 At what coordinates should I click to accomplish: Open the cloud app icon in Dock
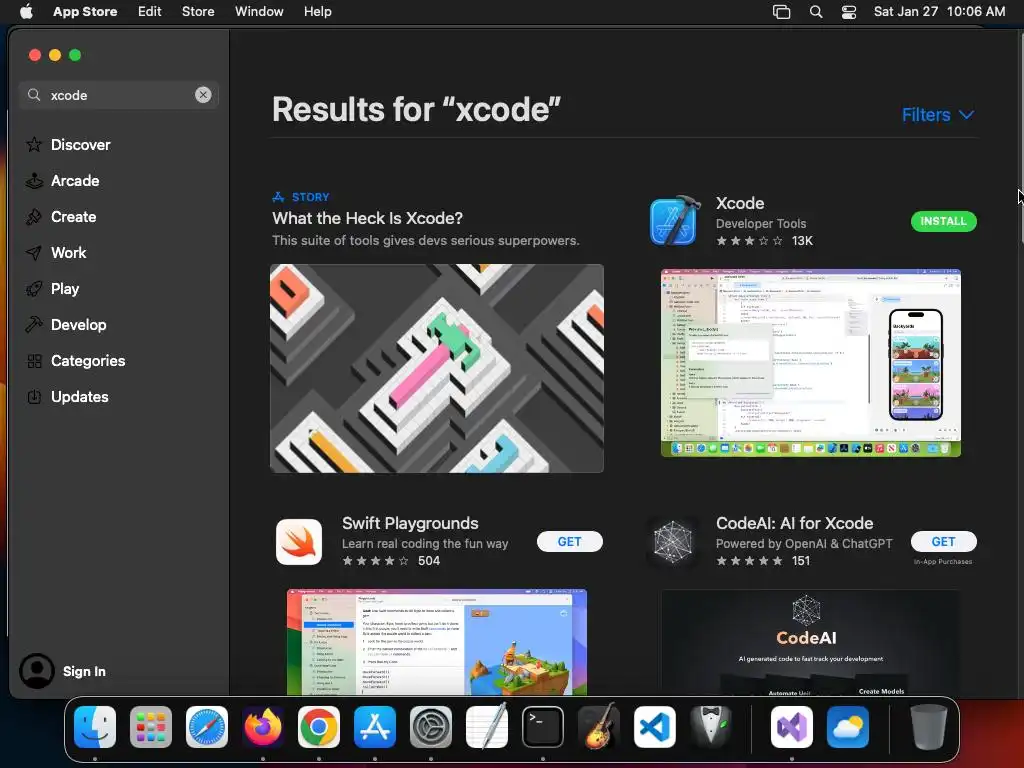(848, 727)
